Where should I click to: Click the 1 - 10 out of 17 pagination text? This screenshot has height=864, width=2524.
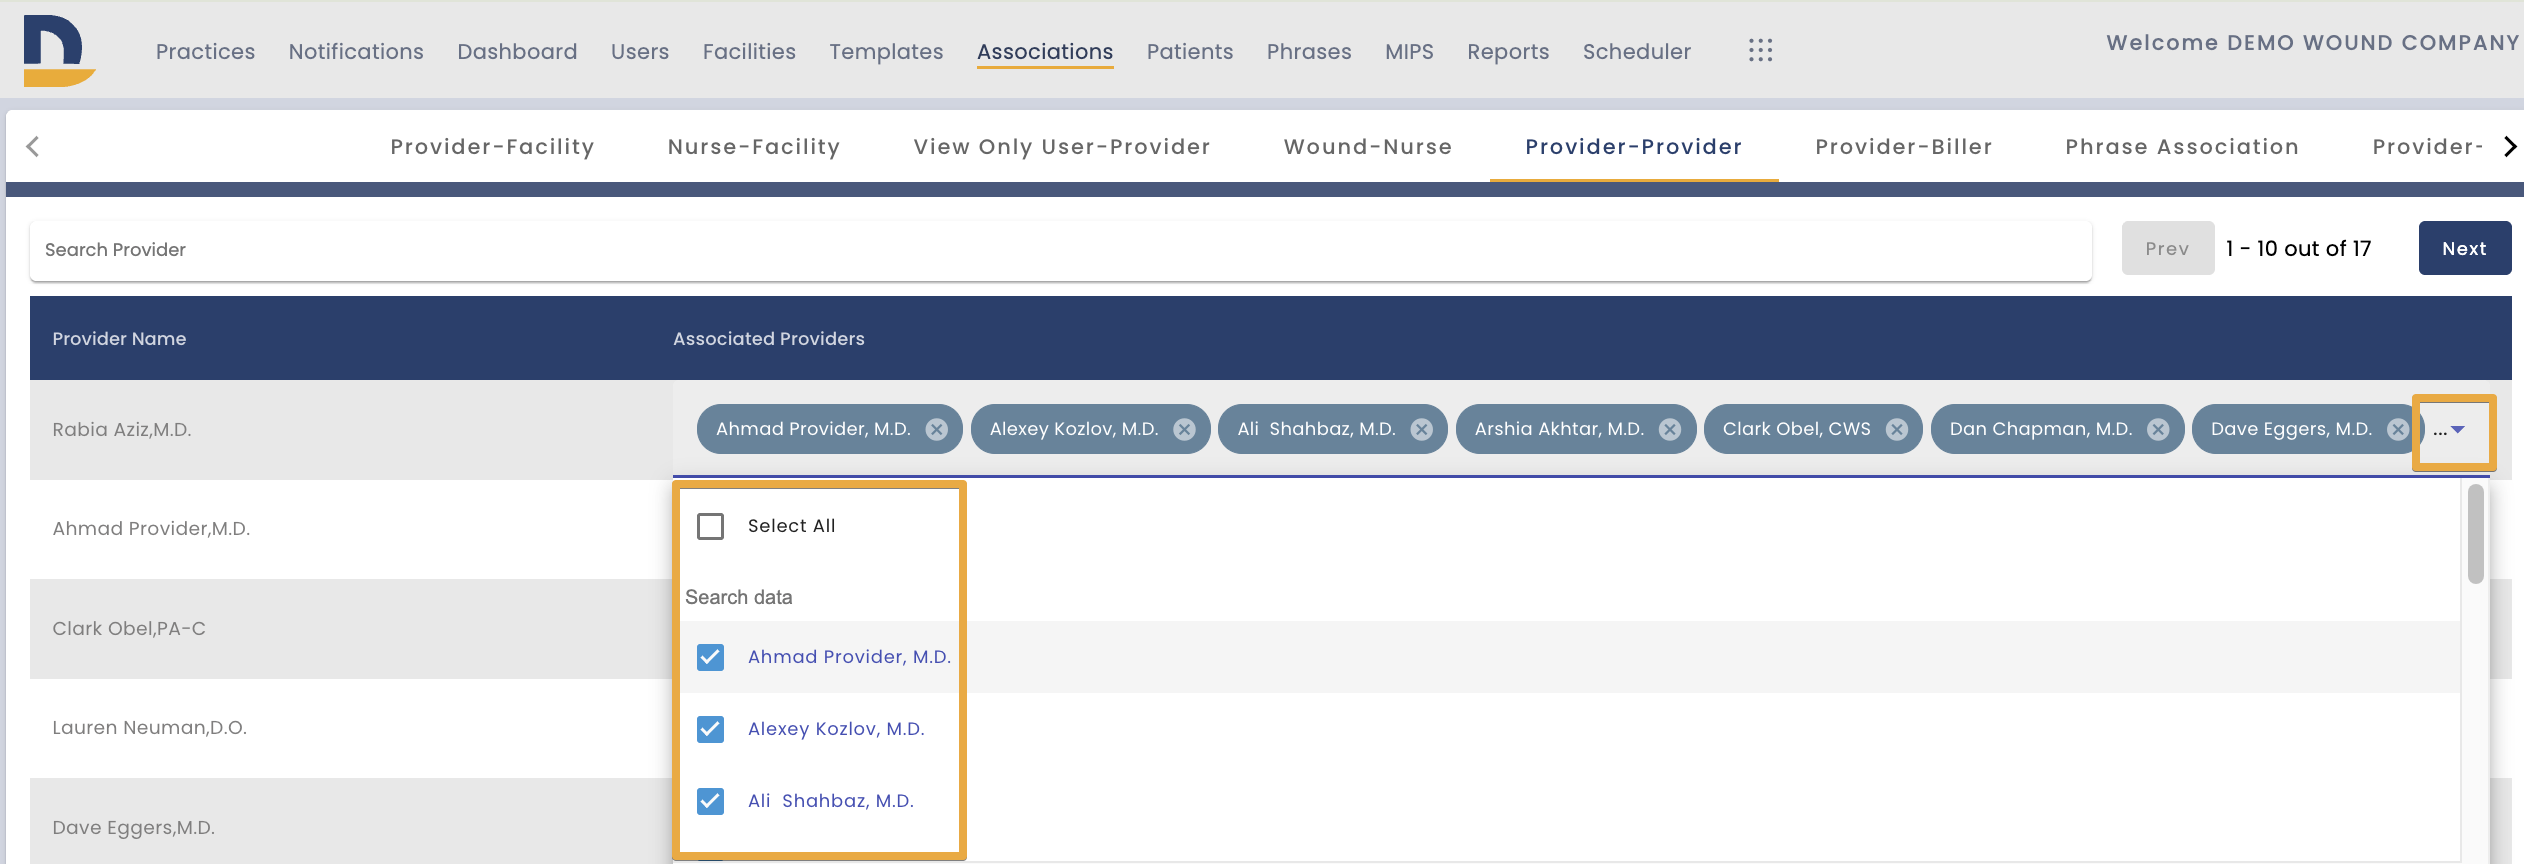pyautogui.click(x=2298, y=249)
